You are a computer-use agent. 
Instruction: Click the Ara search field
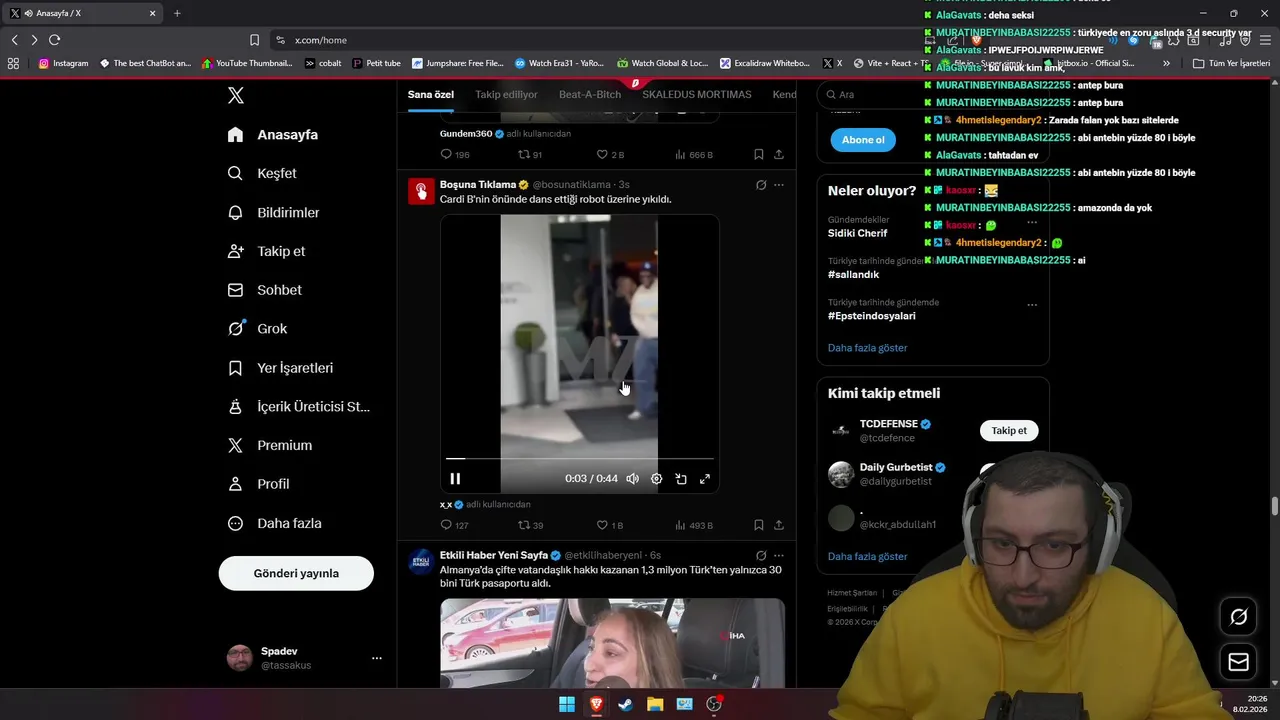tap(932, 94)
